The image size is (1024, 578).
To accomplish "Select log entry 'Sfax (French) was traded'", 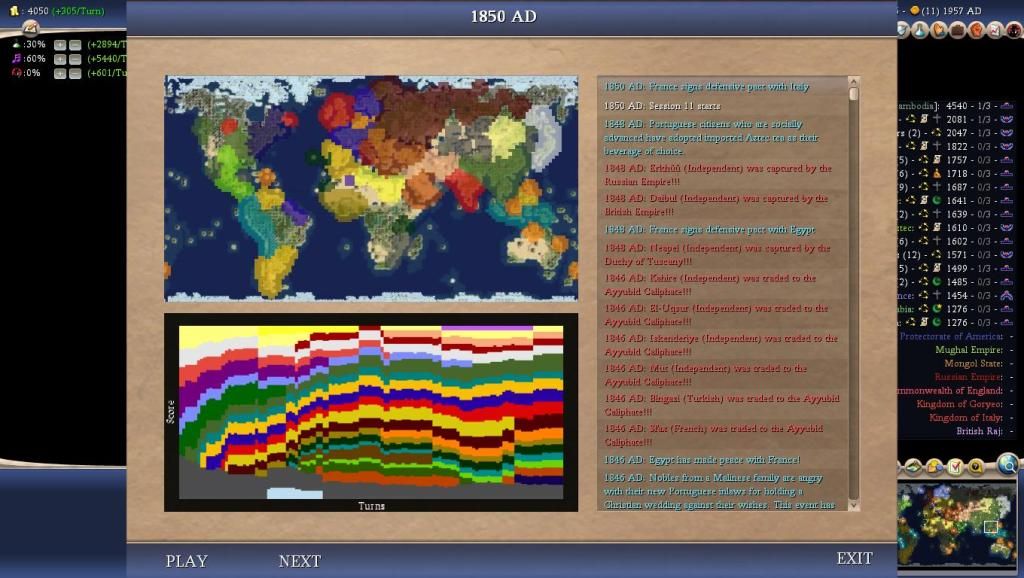I will pyautogui.click(x=722, y=434).
